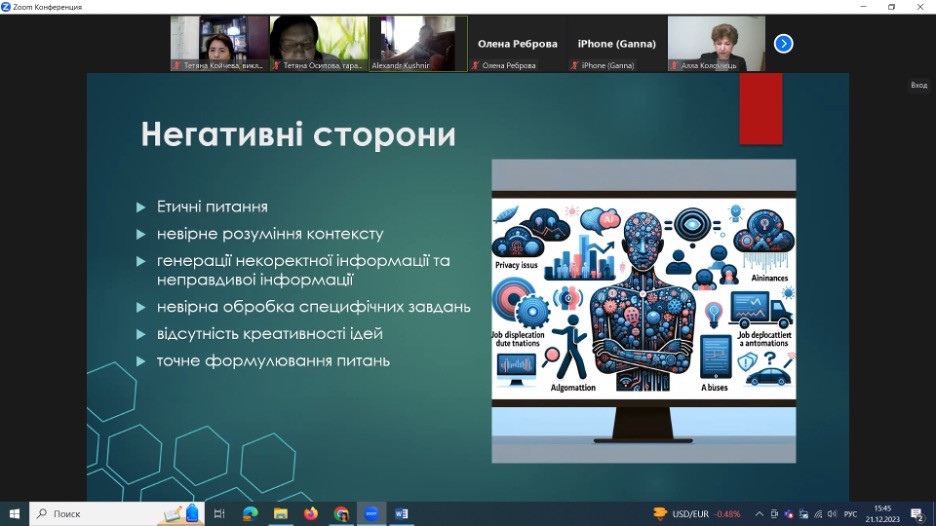
Task: Minimize the Zoom Конференция window
Action: point(863,7)
